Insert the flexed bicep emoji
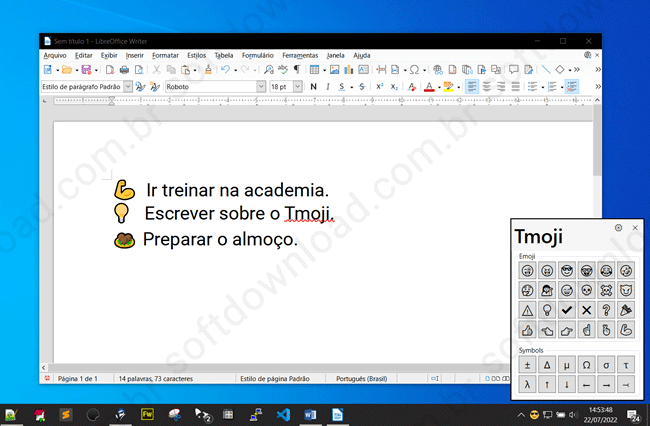Screen dimensions: 650x426 (626, 328)
